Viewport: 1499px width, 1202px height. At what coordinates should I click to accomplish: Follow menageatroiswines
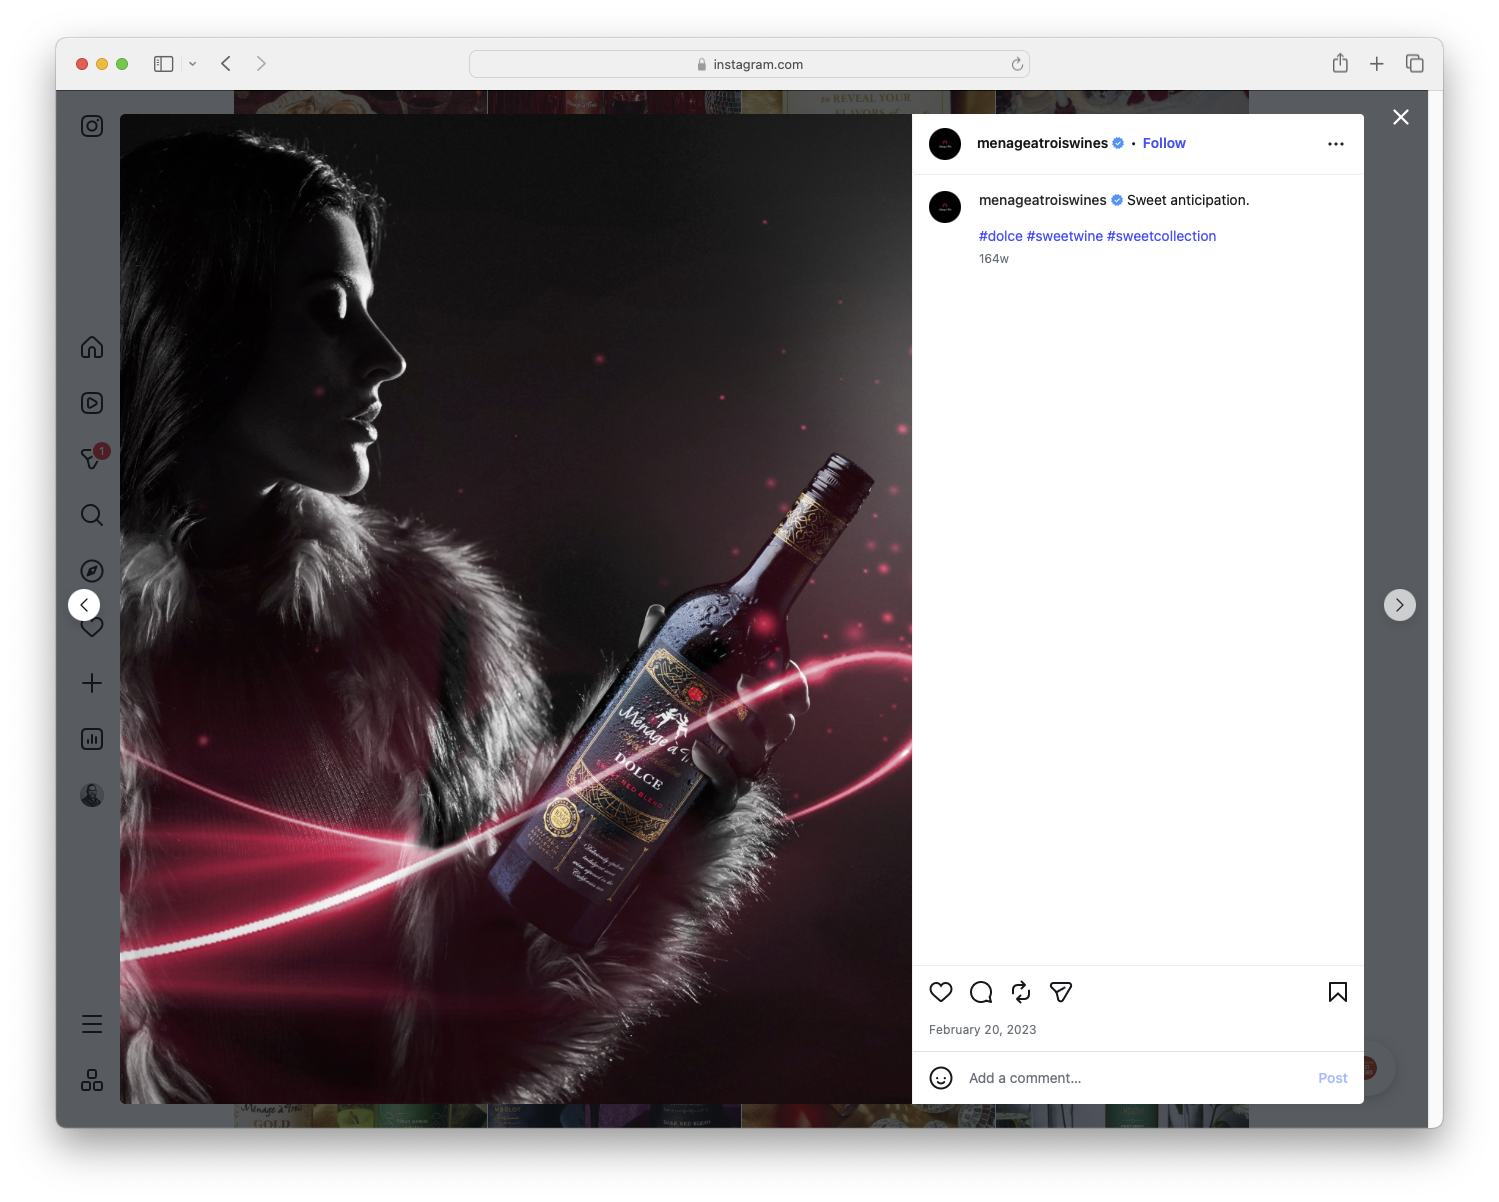click(x=1163, y=143)
